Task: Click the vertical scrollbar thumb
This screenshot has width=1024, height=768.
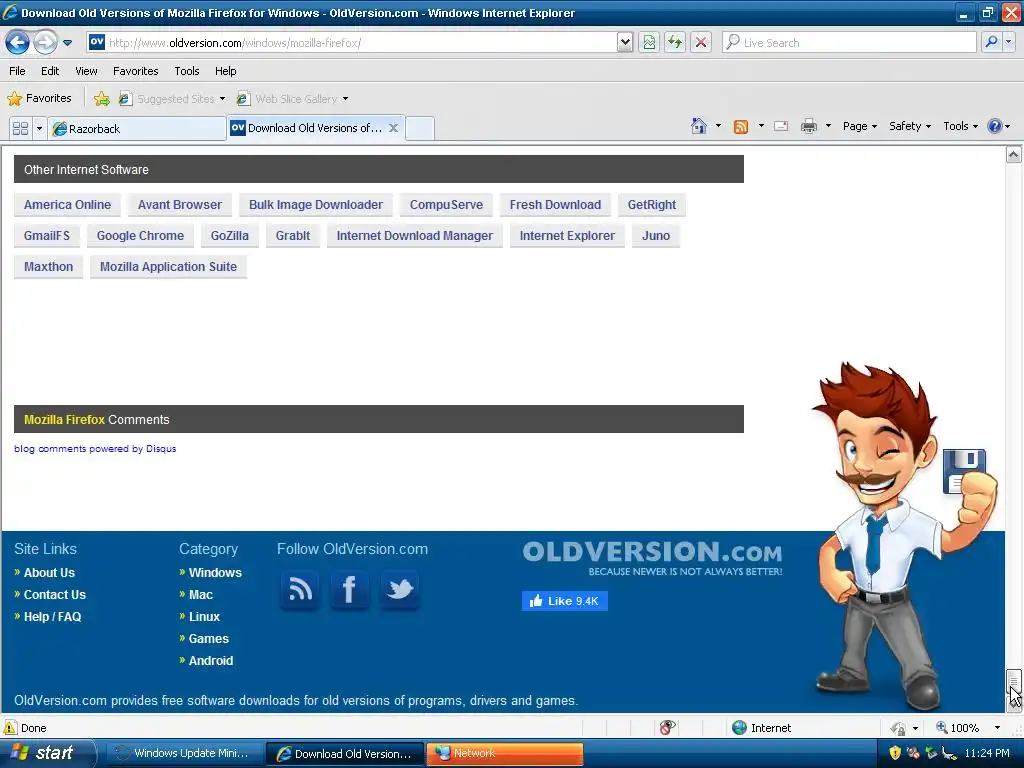Action: tap(1014, 682)
